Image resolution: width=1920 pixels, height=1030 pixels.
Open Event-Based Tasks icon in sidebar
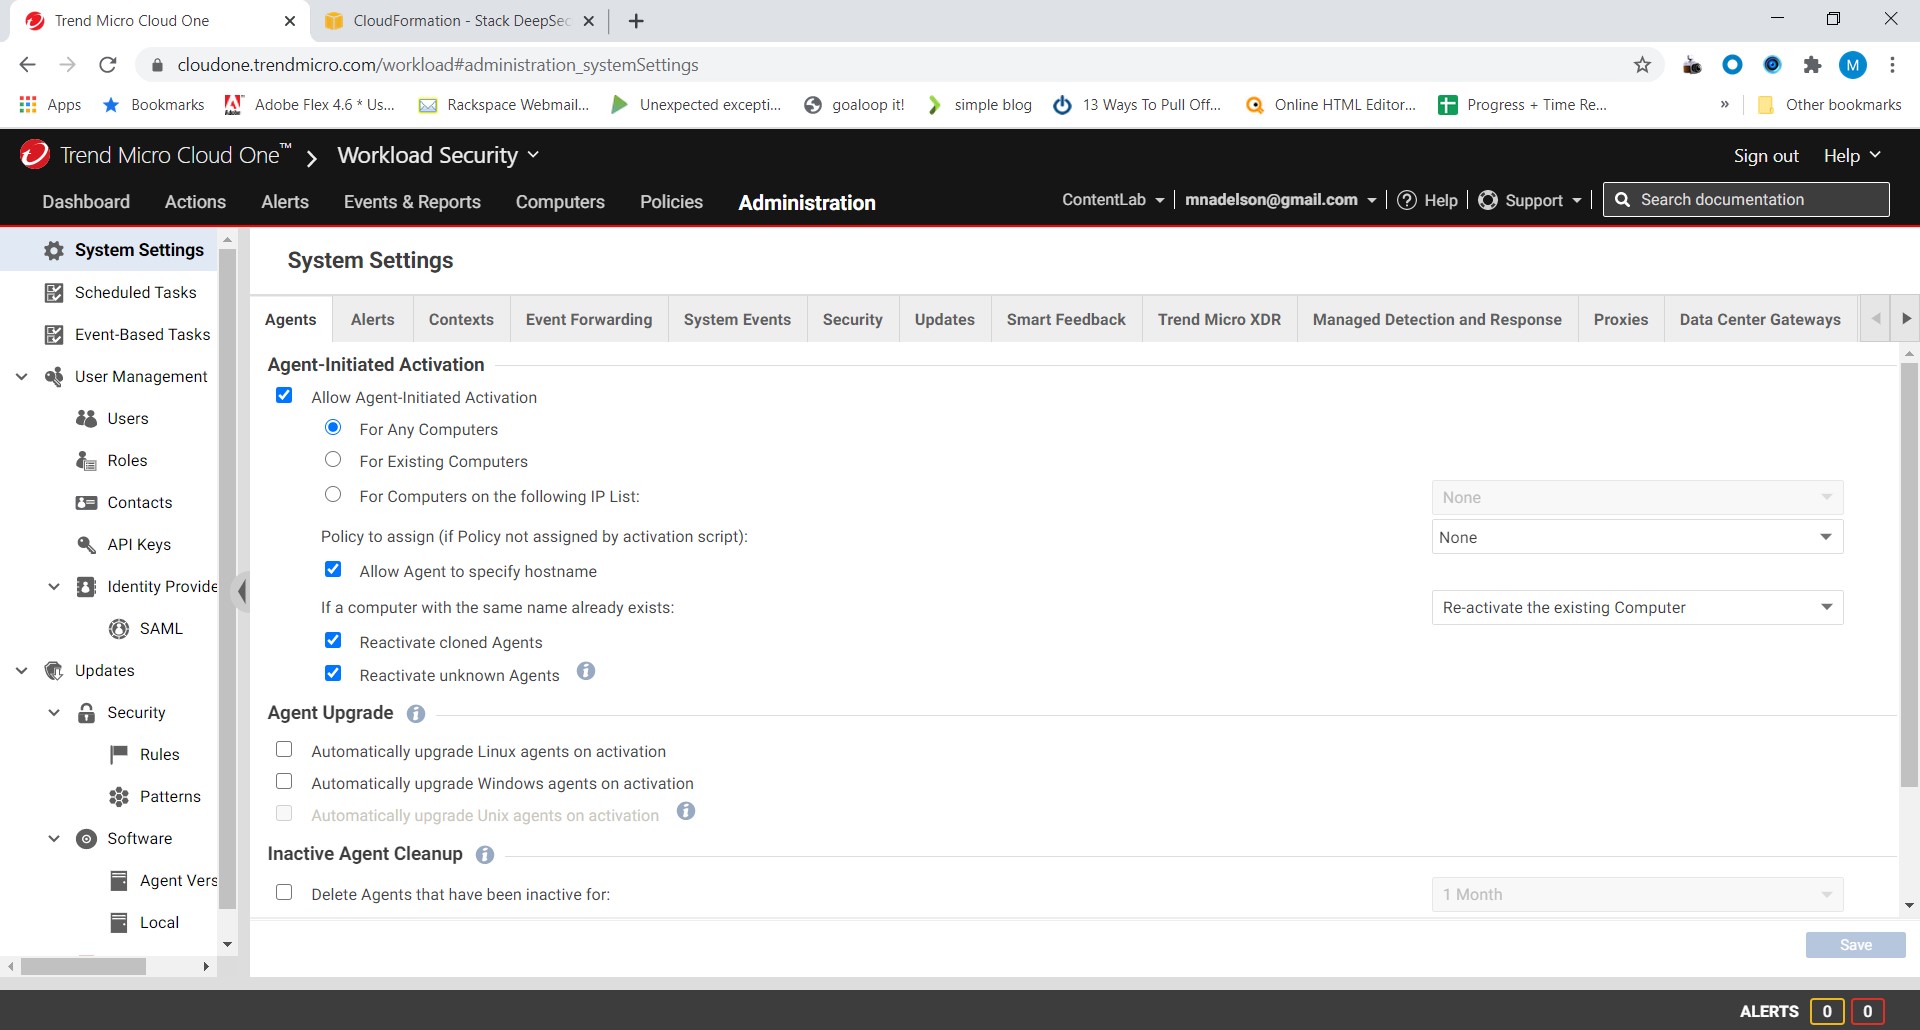point(54,334)
